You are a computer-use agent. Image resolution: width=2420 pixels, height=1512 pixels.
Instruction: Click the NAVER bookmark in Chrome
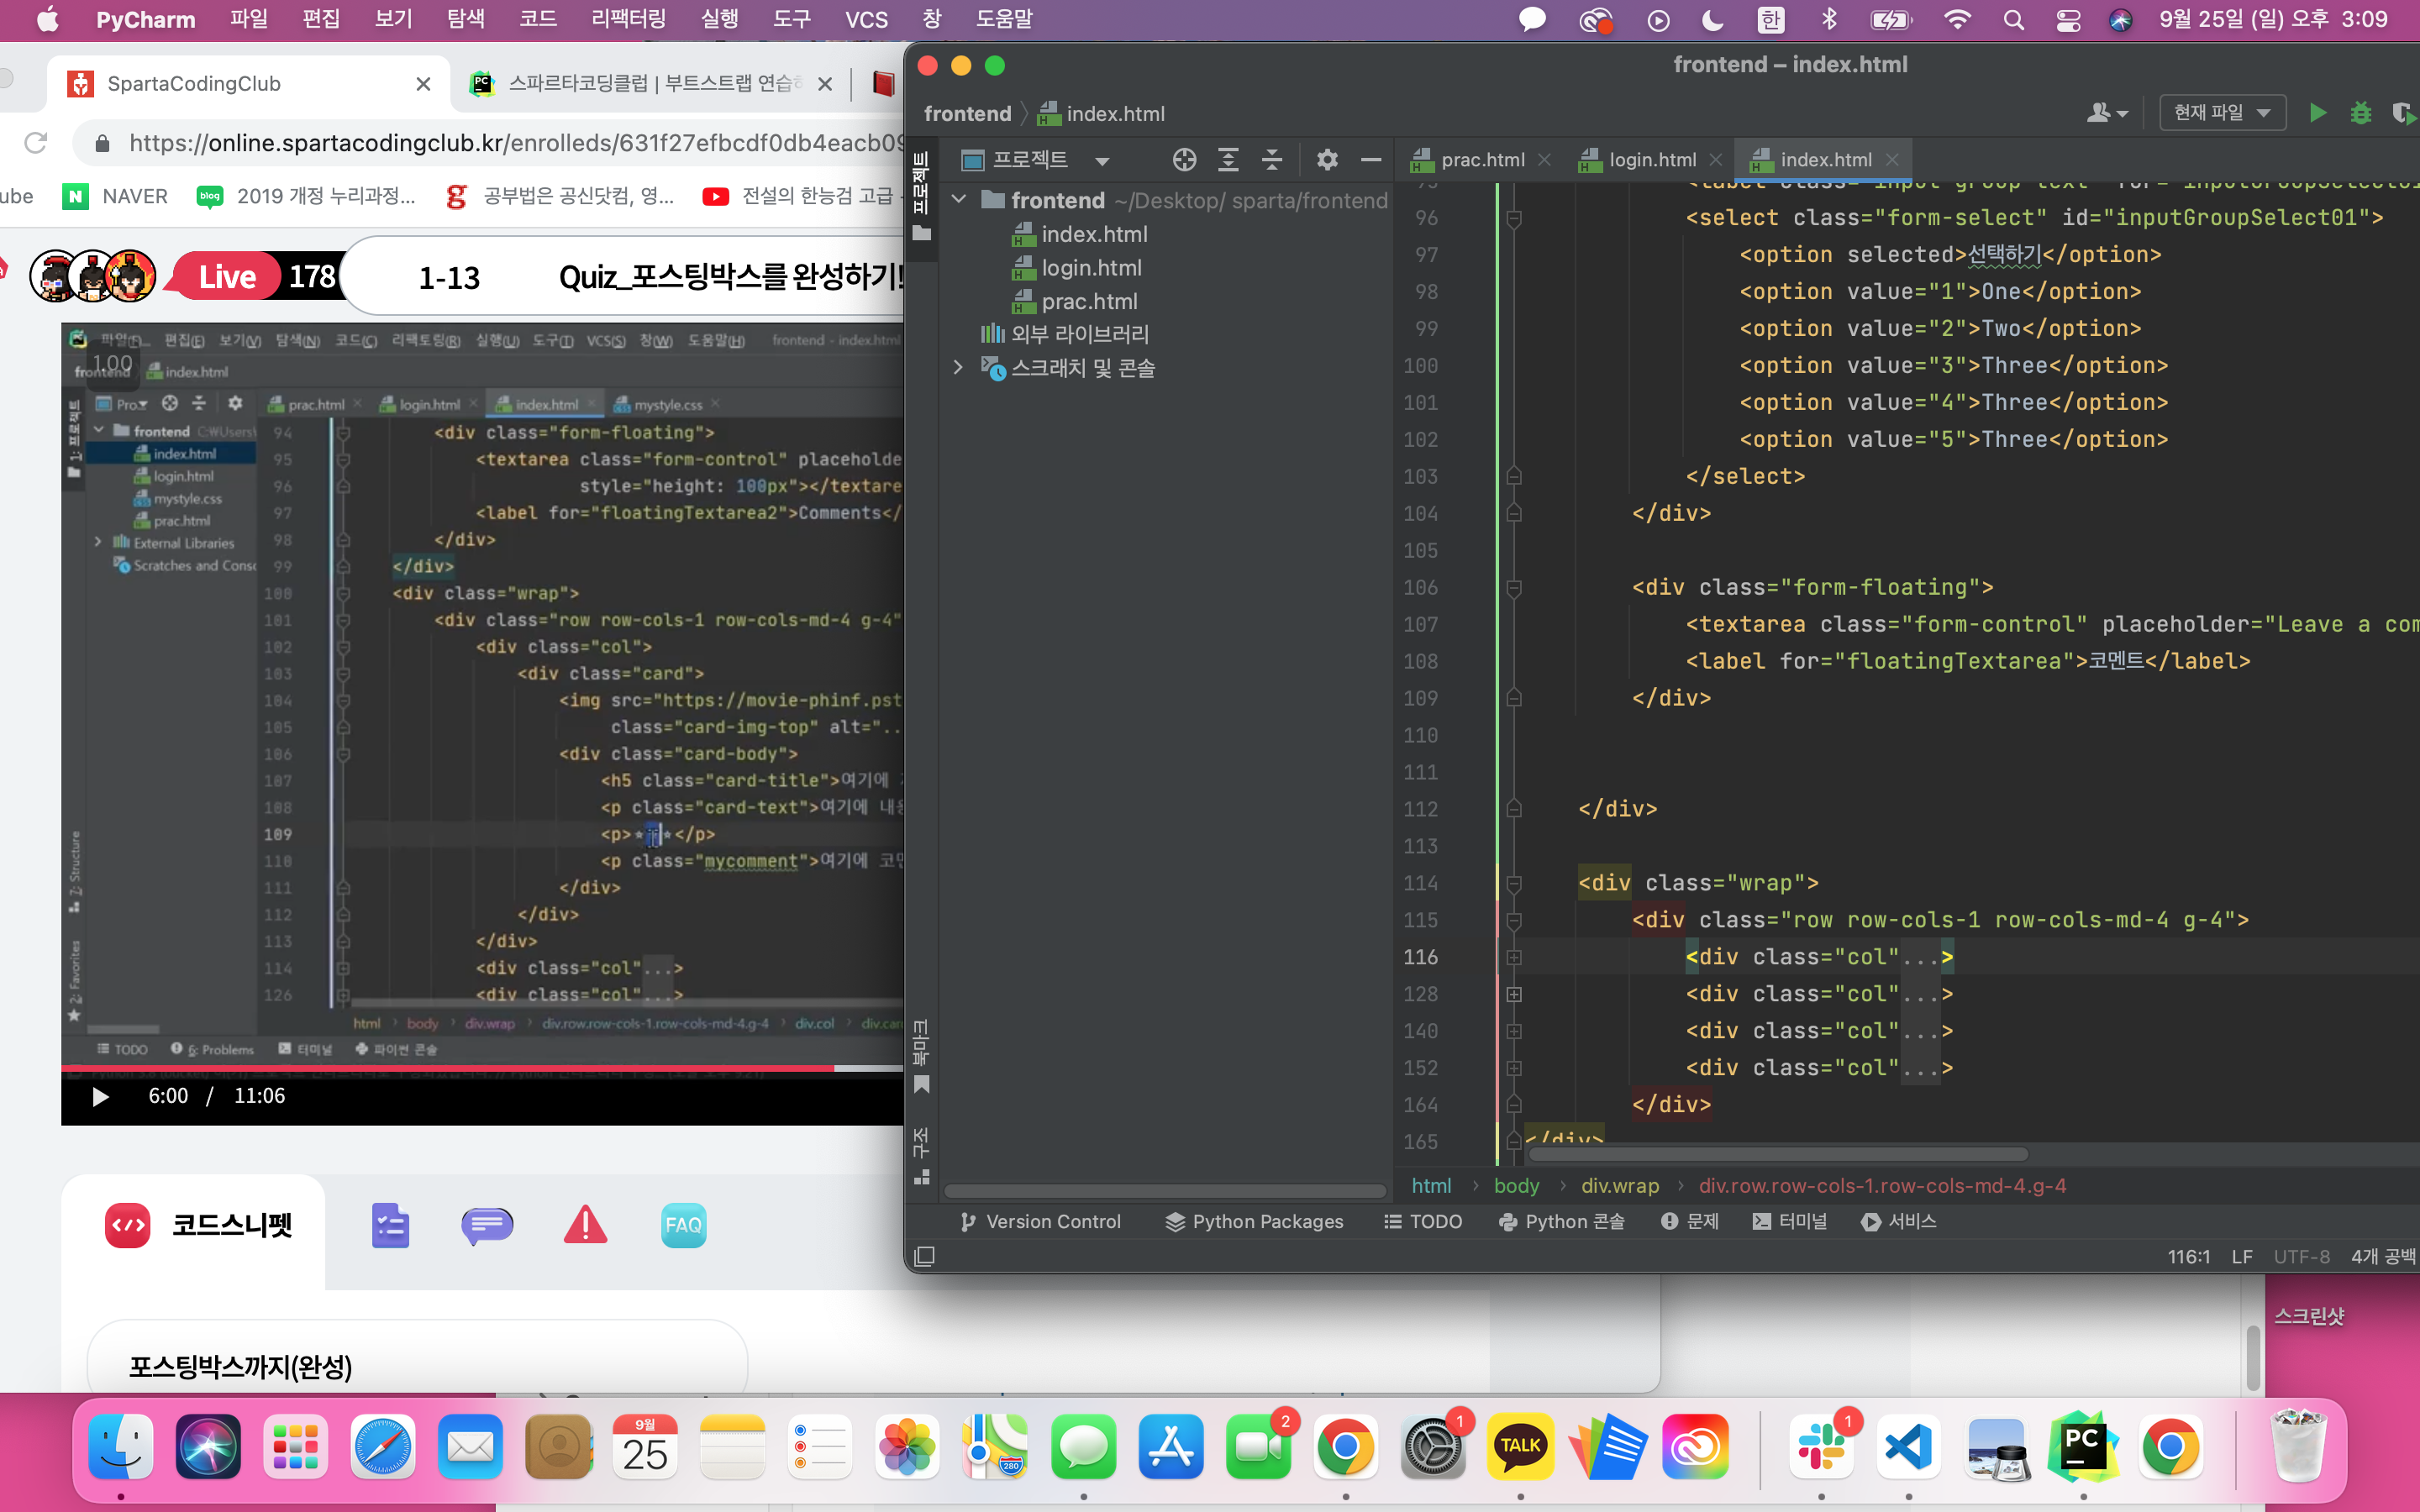tap(116, 196)
